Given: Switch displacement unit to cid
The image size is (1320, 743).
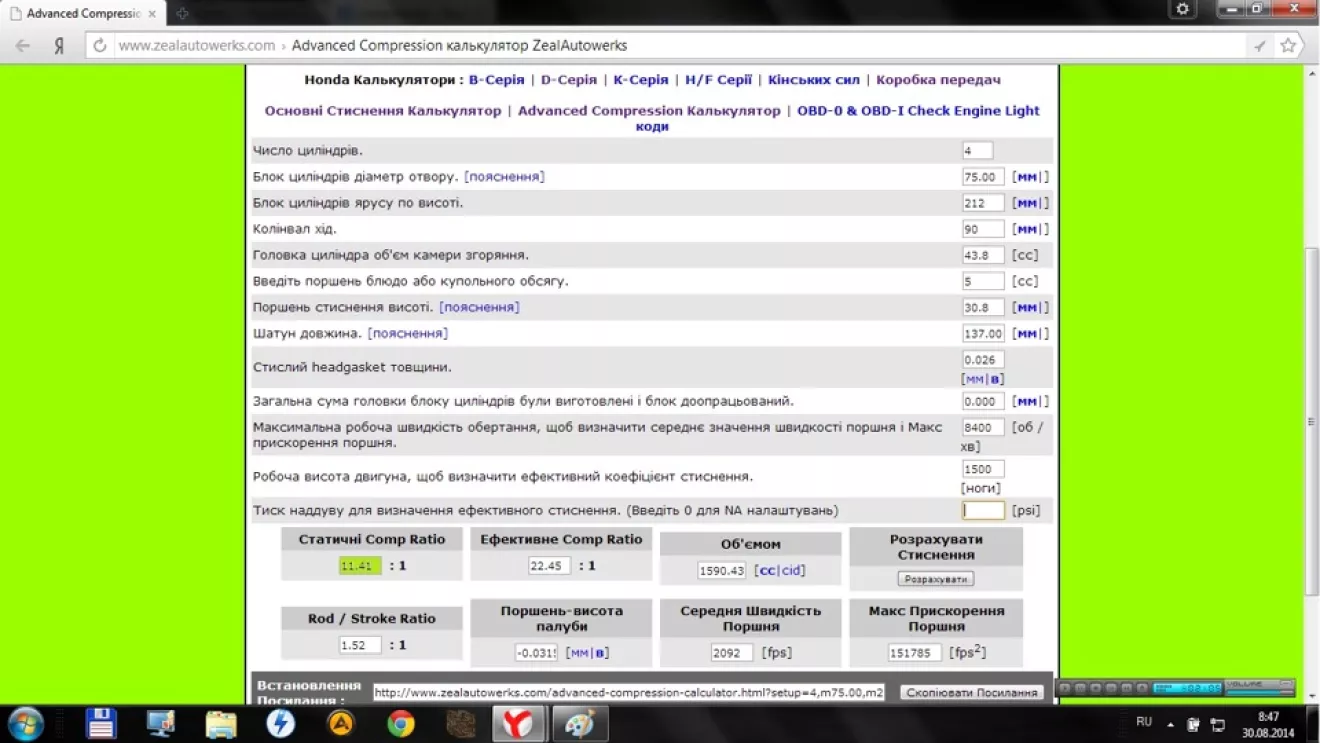Looking at the screenshot, I should [x=791, y=571].
